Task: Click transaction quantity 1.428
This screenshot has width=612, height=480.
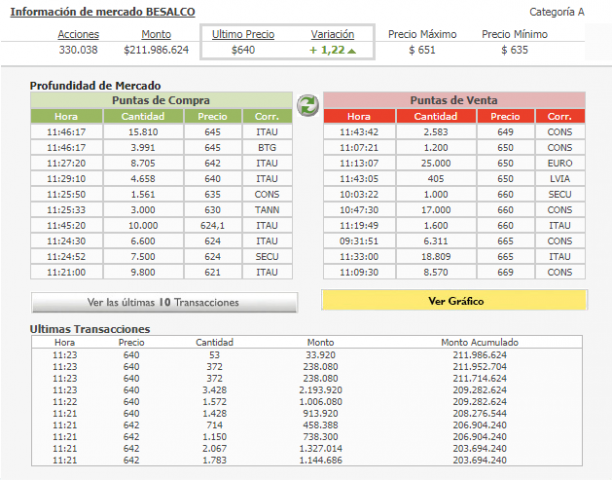Action: 214,414
